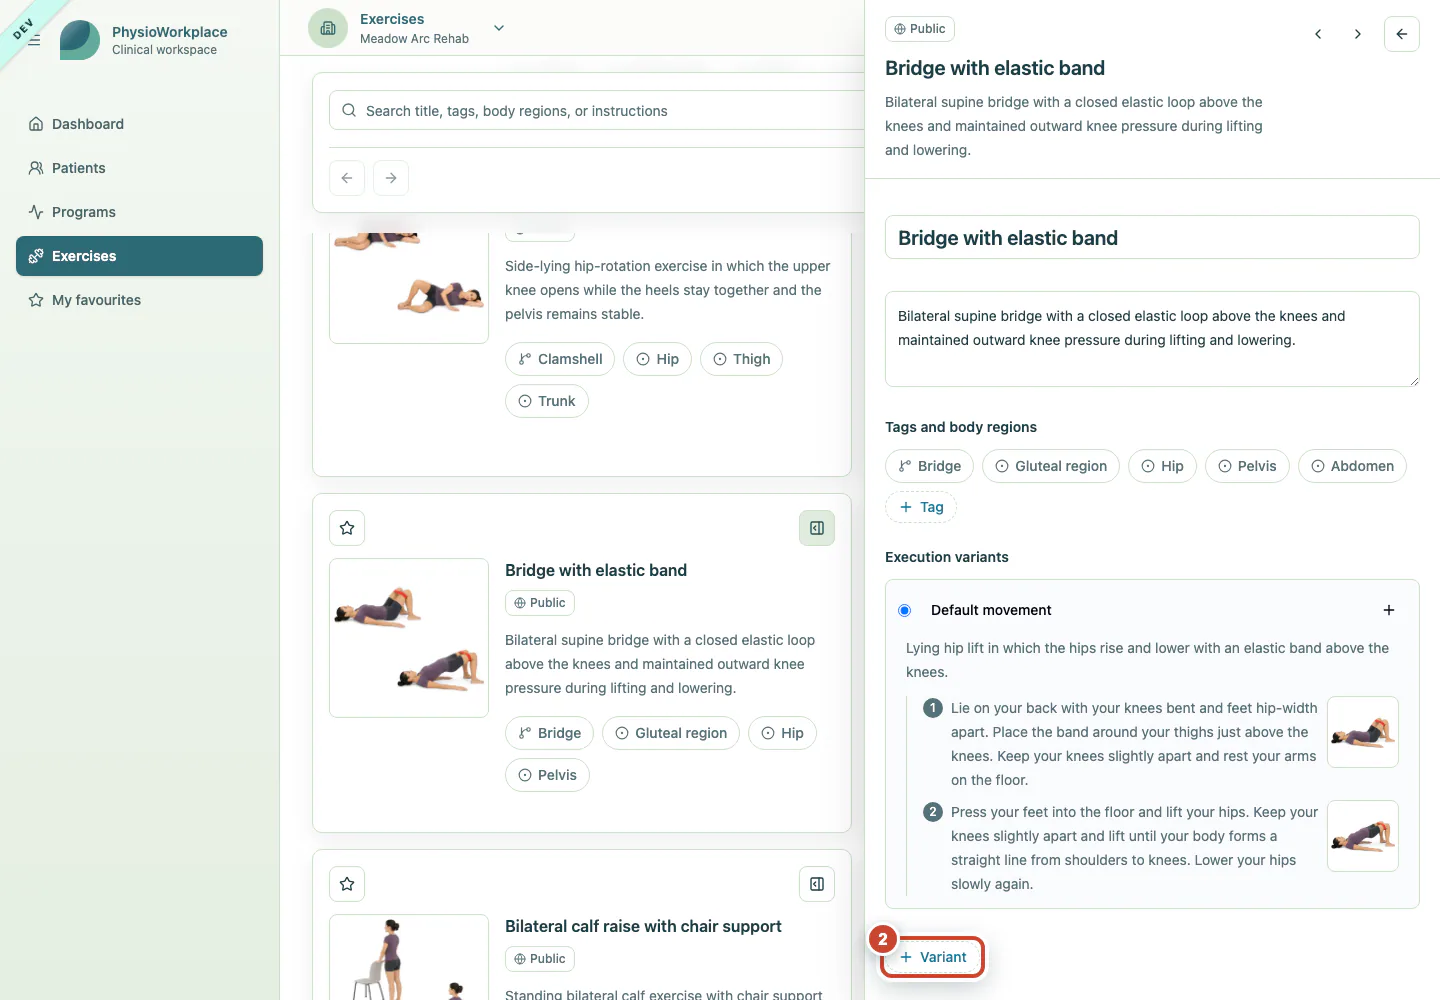This screenshot has width=1440, height=1000.
Task: Click the Bilateral calf raise card title
Action: click(x=643, y=926)
